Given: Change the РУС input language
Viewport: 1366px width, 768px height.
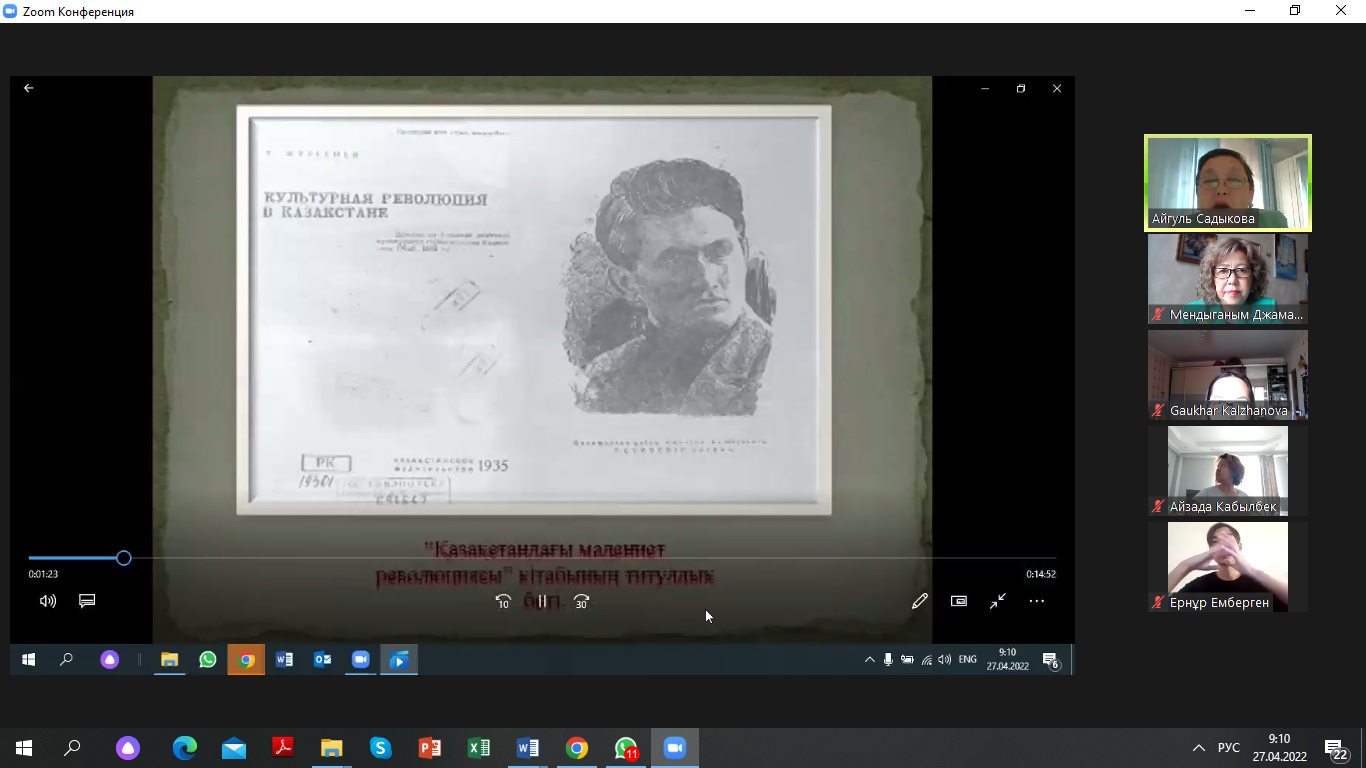Looking at the screenshot, I should (x=1229, y=748).
